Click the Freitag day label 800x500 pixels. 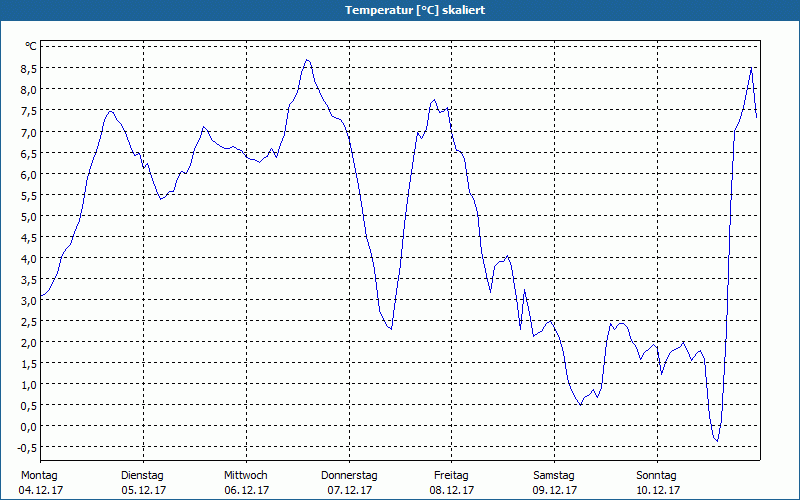pyautogui.click(x=452, y=475)
